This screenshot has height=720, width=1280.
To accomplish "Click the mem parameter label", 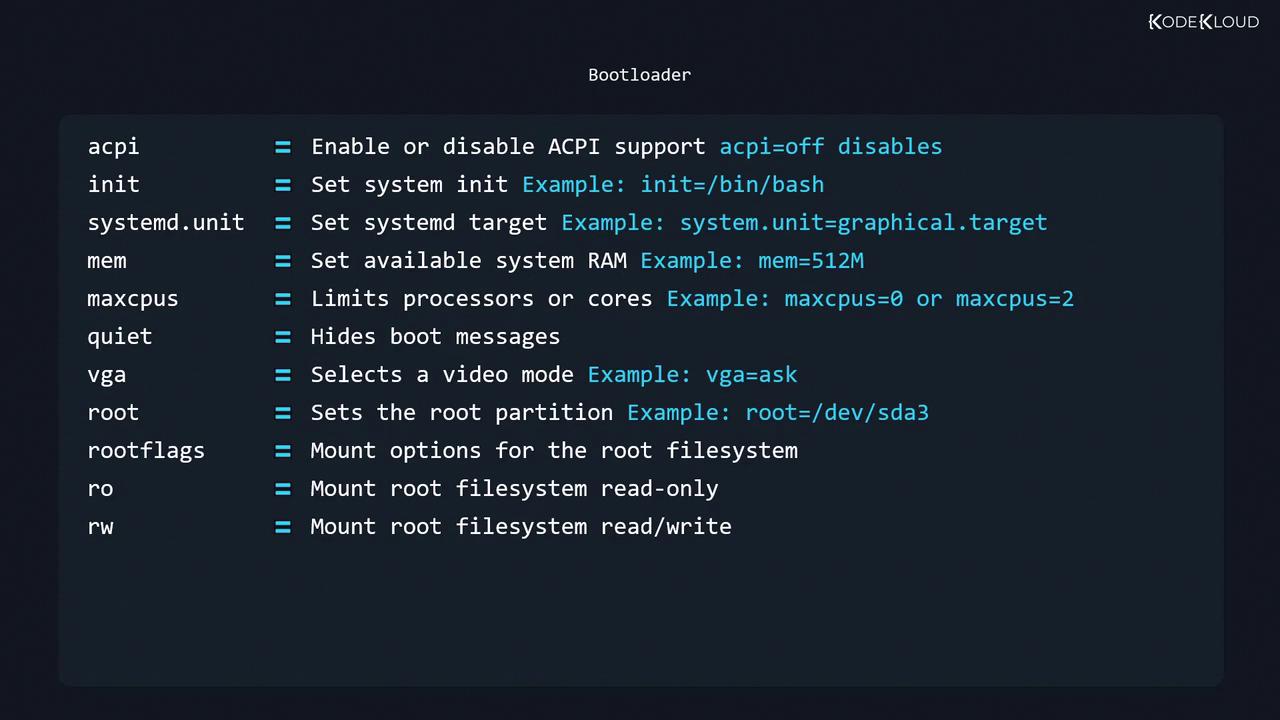I will click(x=107, y=261).
